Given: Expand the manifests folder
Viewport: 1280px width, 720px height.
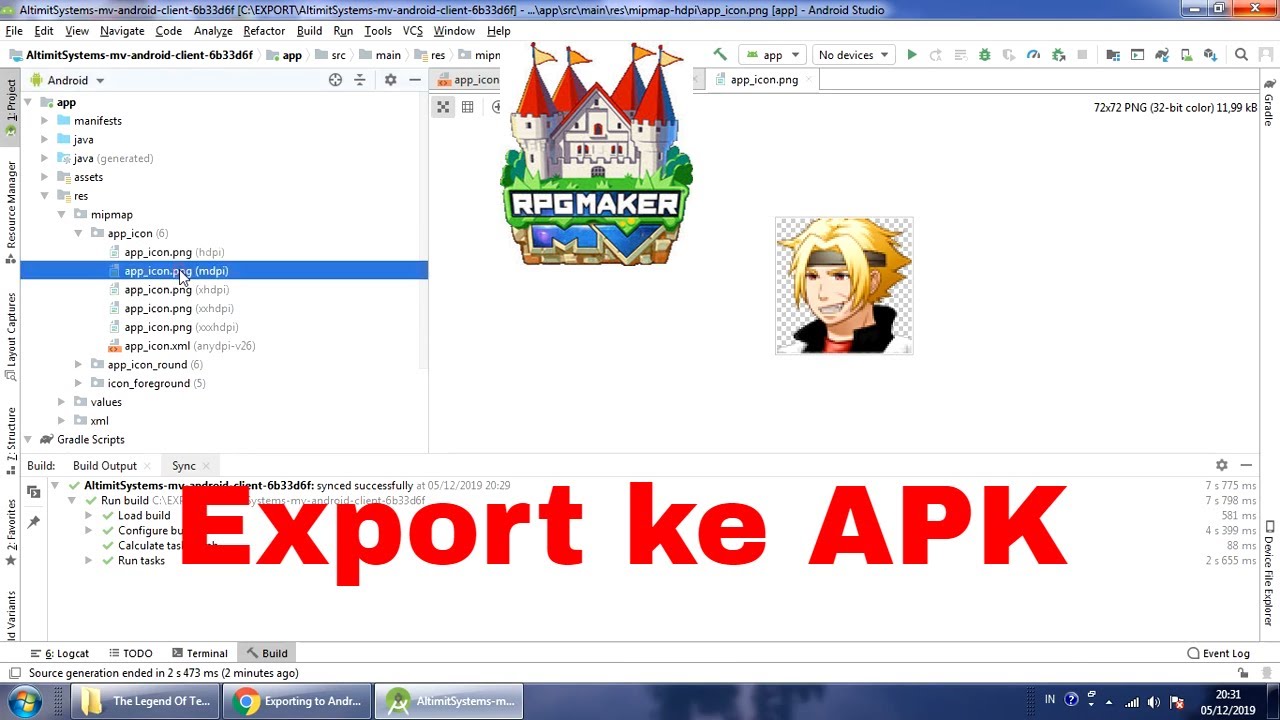Looking at the screenshot, I should click(44, 121).
